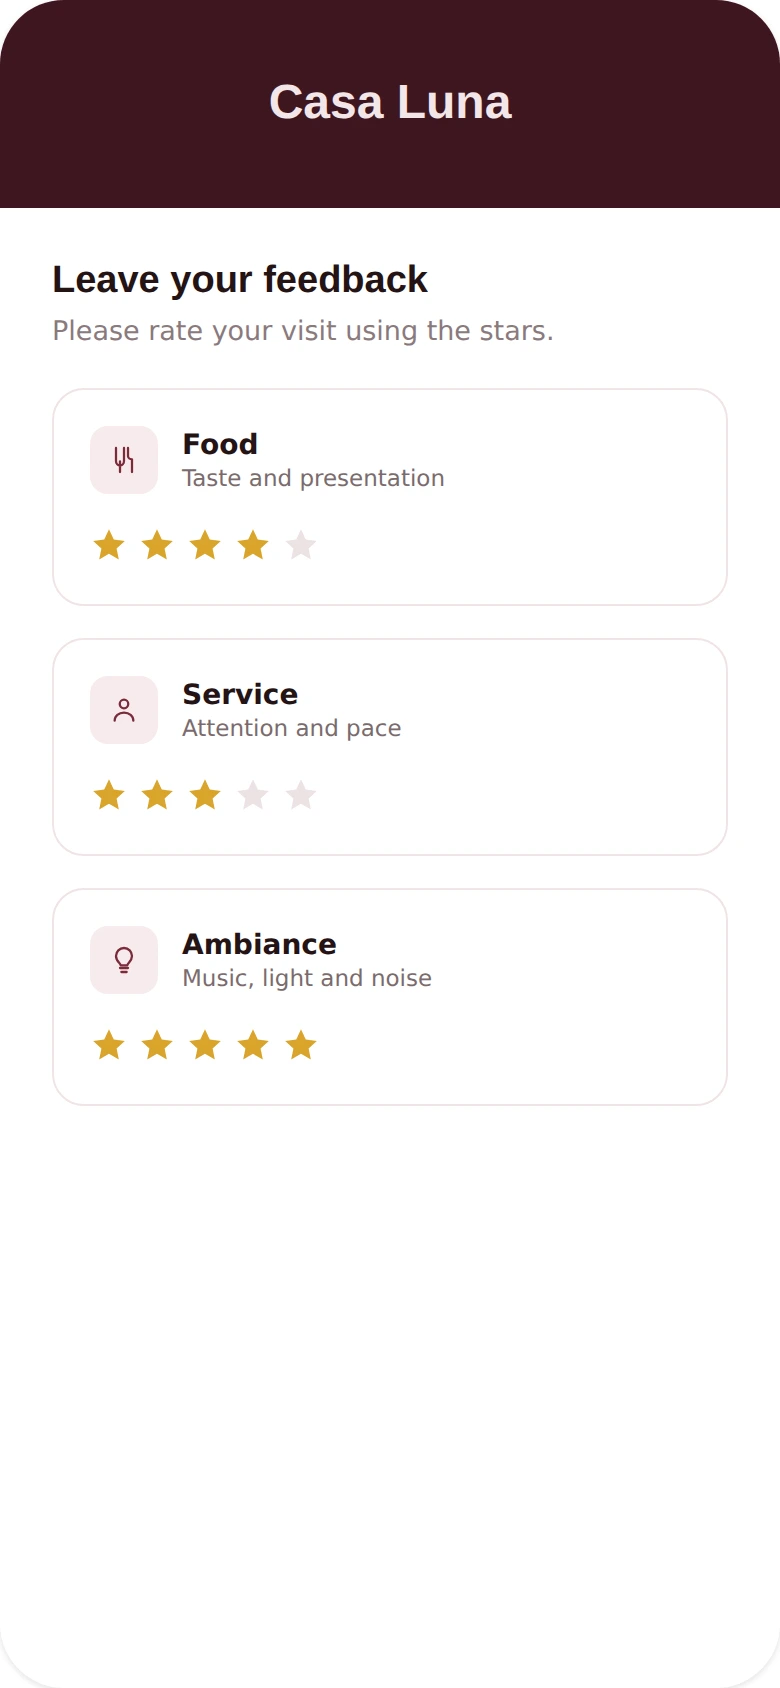Give Service five stars
Image resolution: width=780 pixels, height=1688 pixels.
click(x=301, y=796)
